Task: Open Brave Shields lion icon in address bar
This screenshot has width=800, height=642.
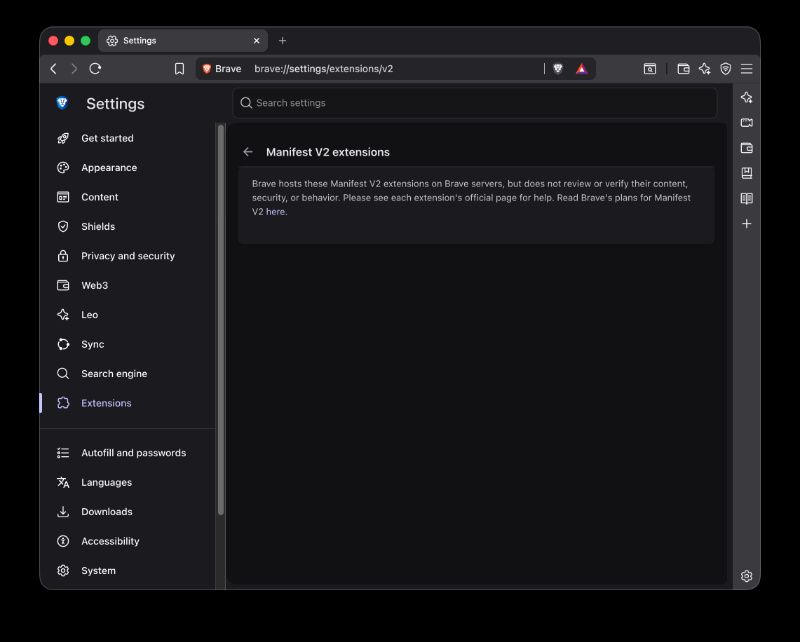Action: click(x=558, y=68)
